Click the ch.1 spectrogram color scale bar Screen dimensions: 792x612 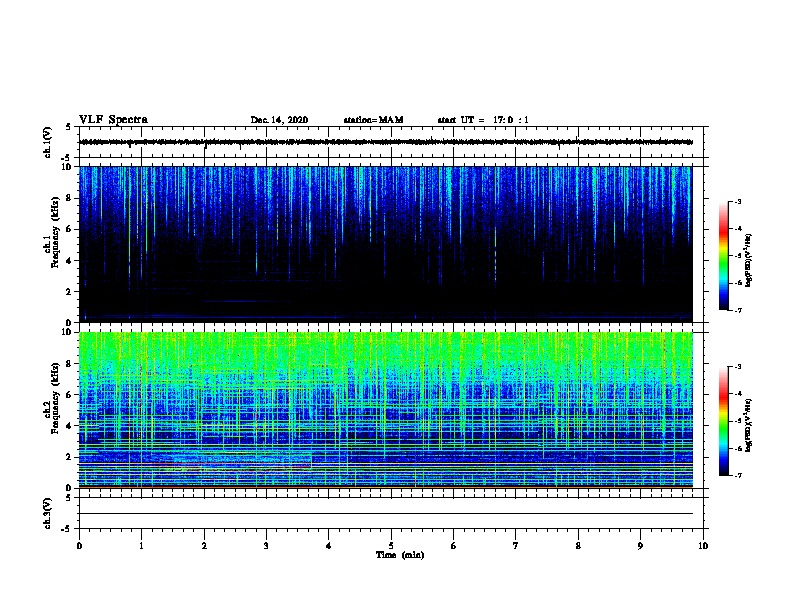click(723, 256)
